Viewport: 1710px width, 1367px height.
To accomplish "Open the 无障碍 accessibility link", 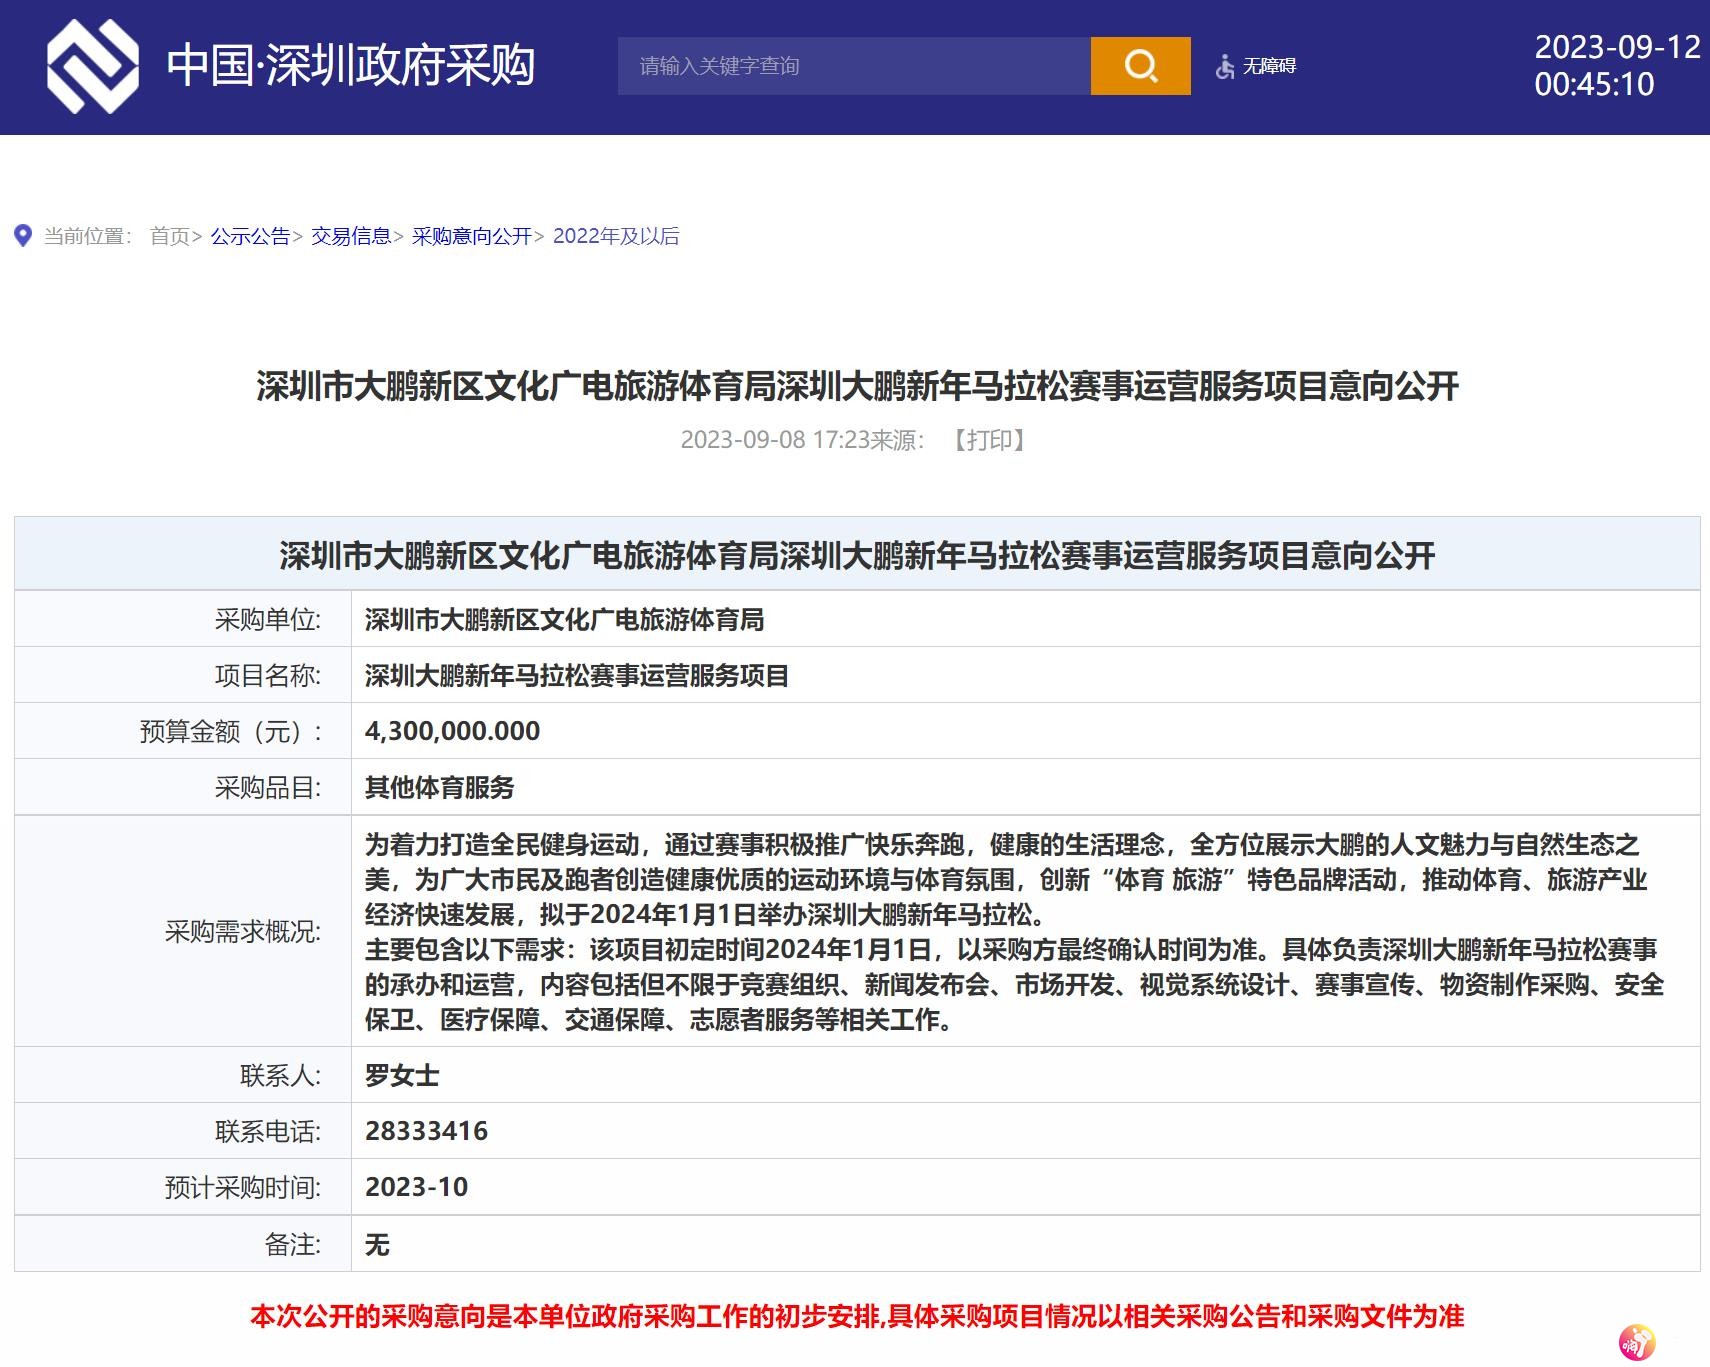I will click(1269, 66).
